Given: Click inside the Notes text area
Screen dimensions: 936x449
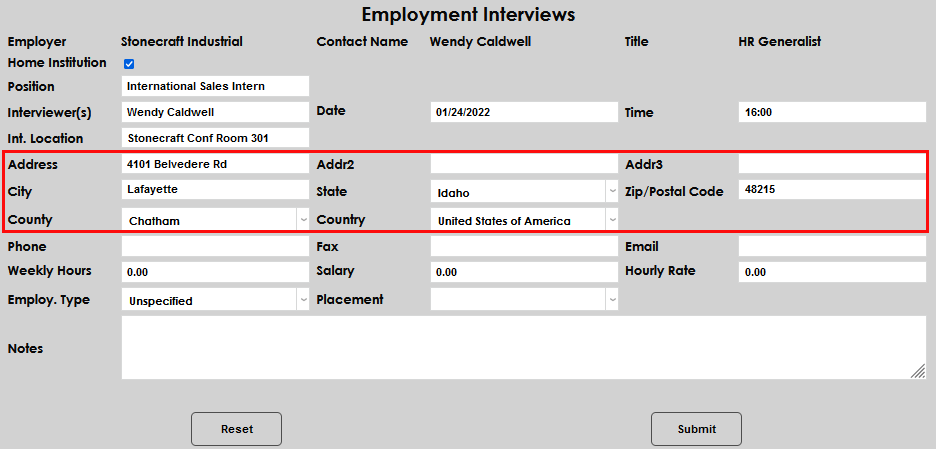Looking at the screenshot, I should click(524, 347).
